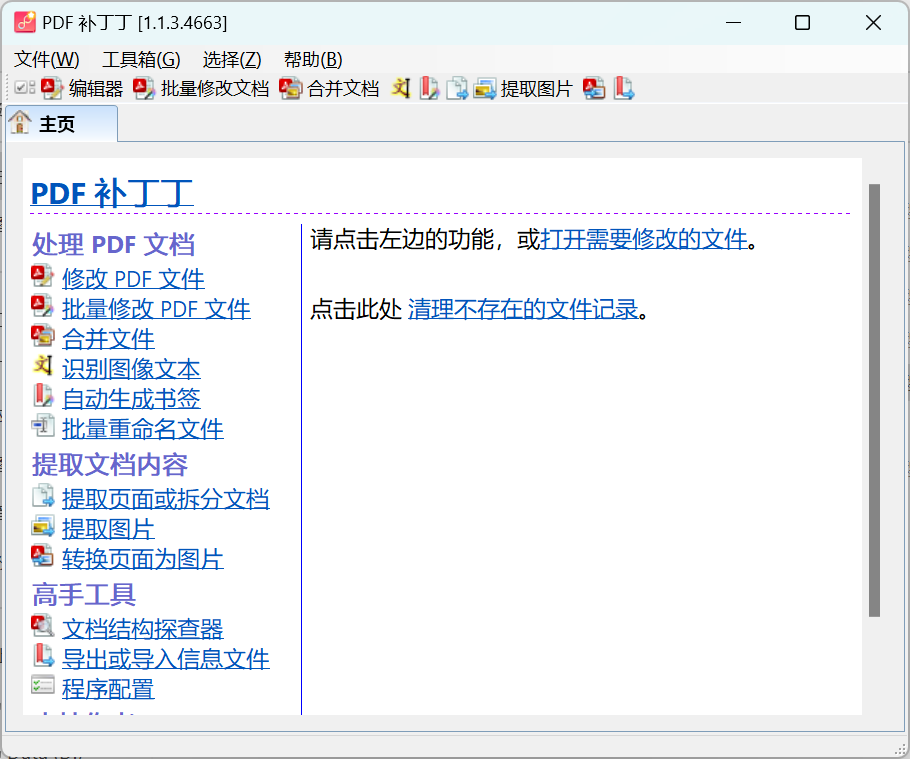Click the OCR text recognition toolbar icon
The image size is (910, 759).
(401, 89)
